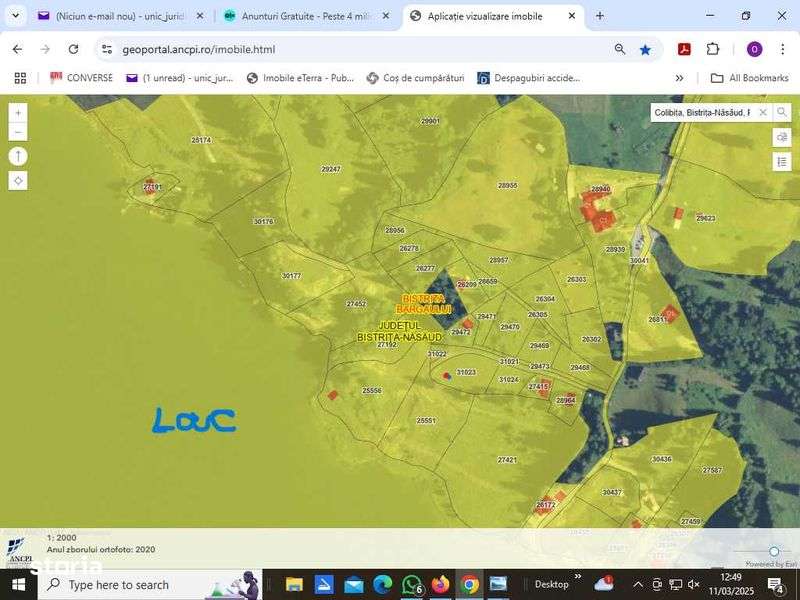Select parcel 29247 on the map
The width and height of the screenshot is (800, 600).
[x=331, y=169]
